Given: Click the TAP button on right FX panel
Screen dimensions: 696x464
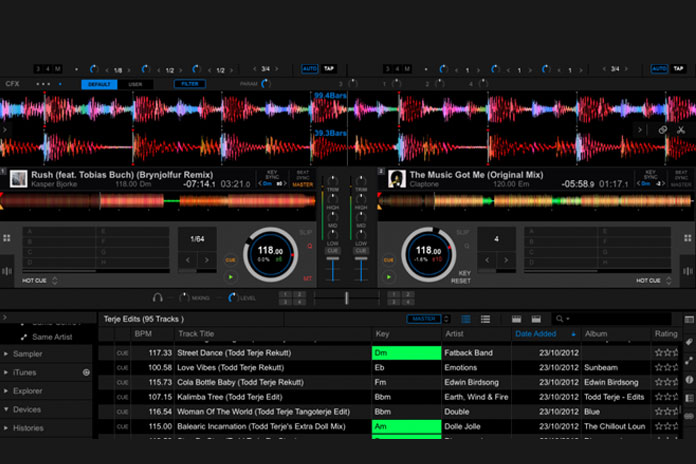Looking at the screenshot, I should point(677,69).
